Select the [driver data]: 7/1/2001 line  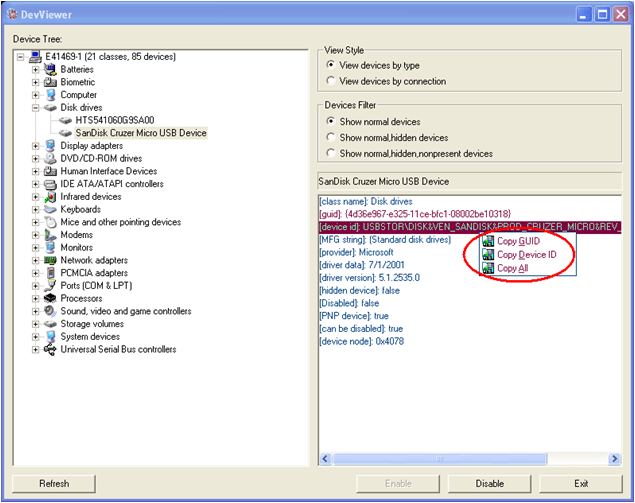tap(362, 265)
